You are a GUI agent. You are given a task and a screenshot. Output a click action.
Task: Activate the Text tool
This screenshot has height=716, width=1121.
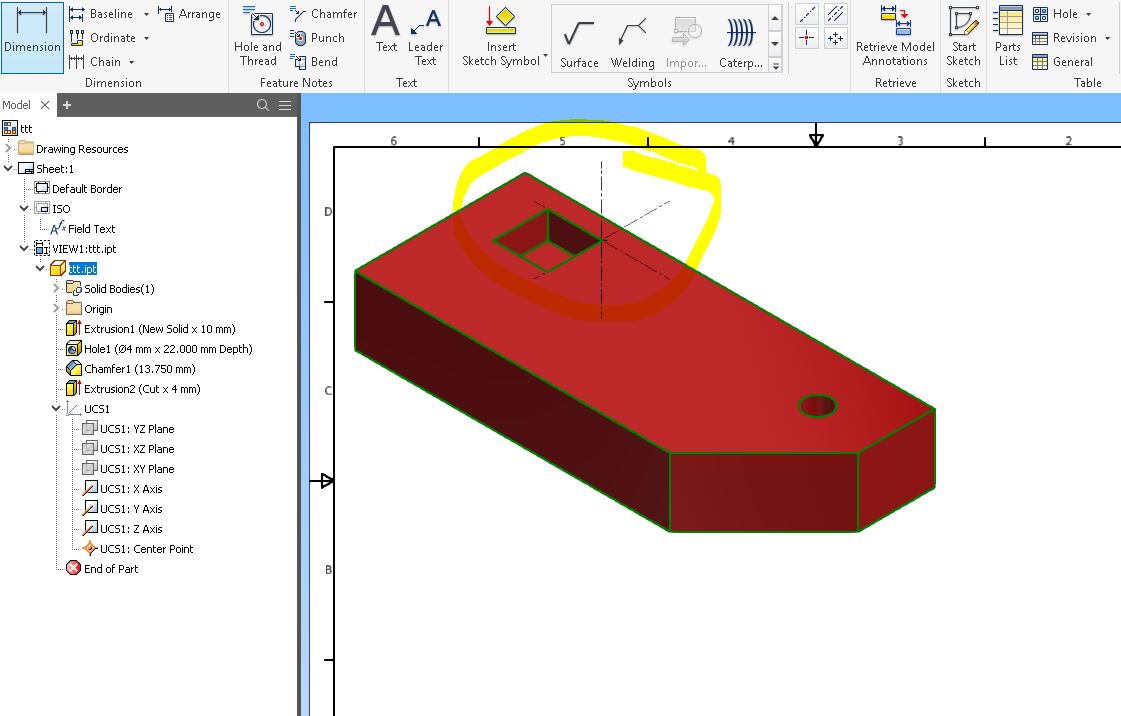(386, 30)
